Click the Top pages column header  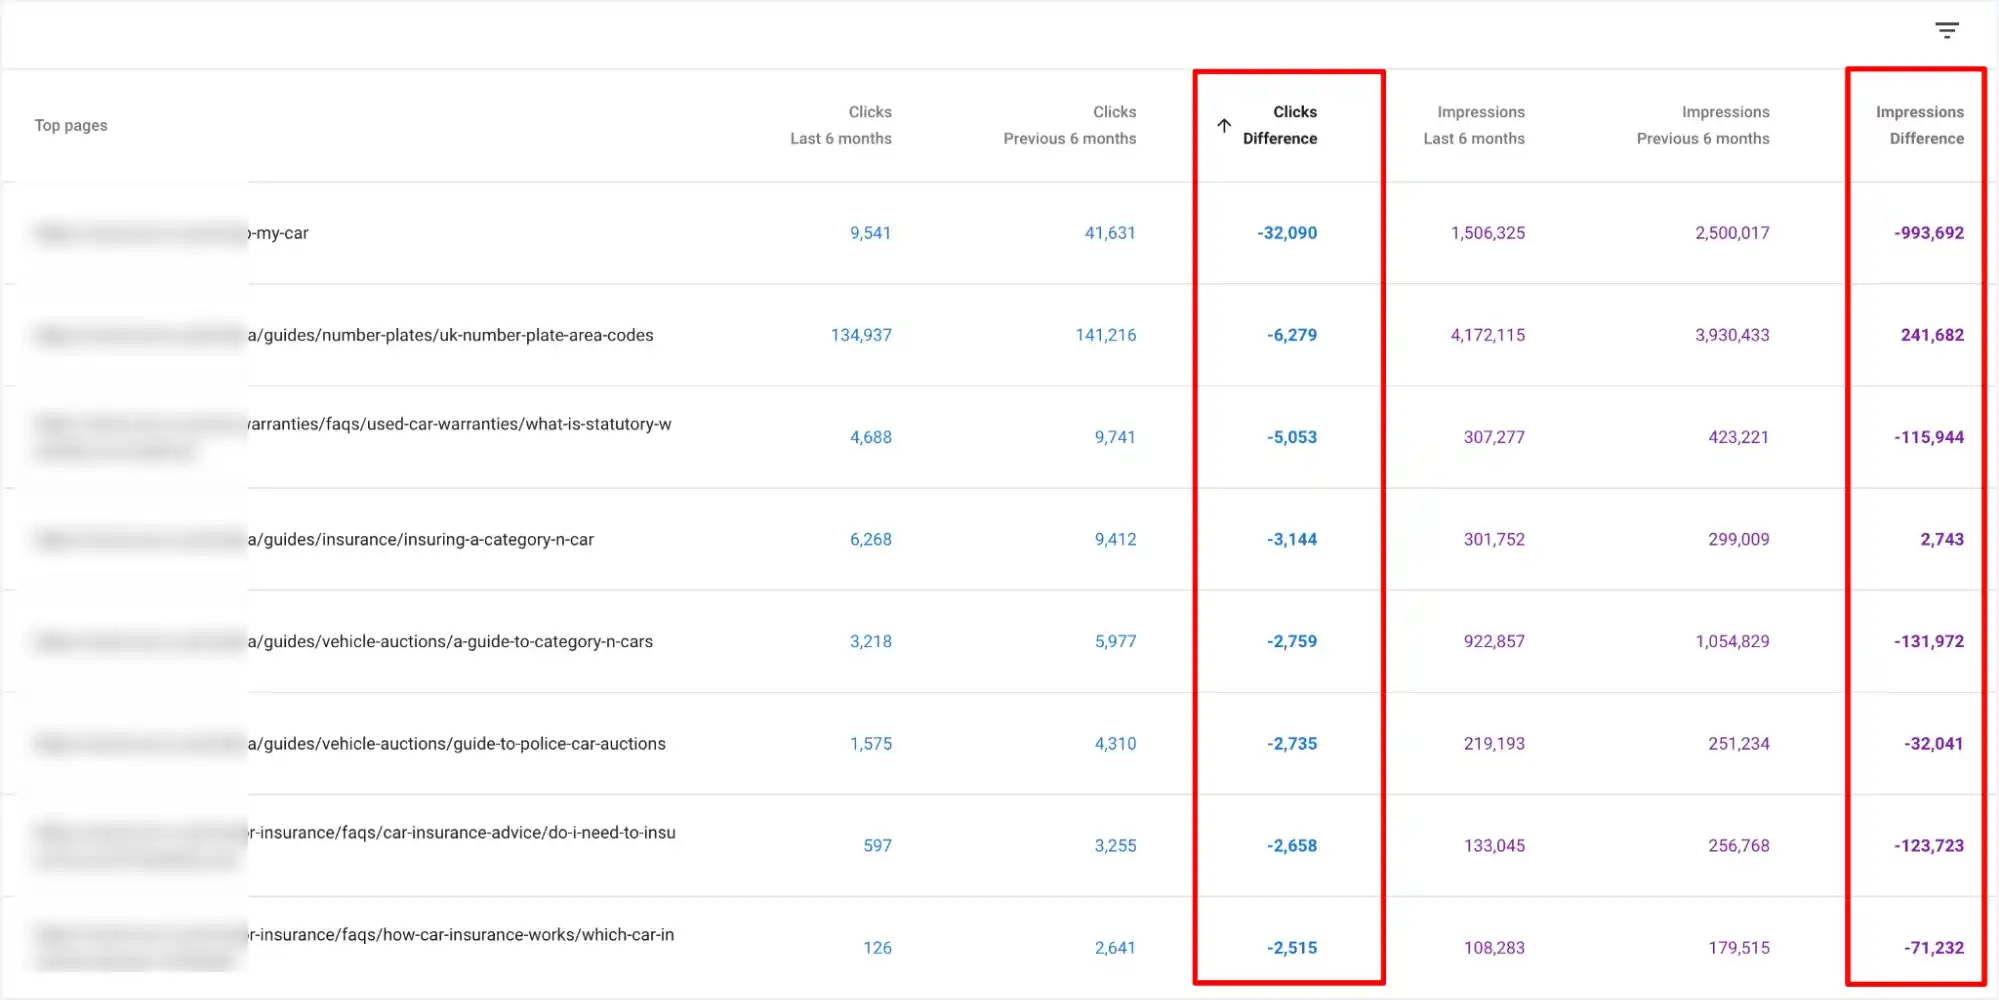tap(71, 126)
